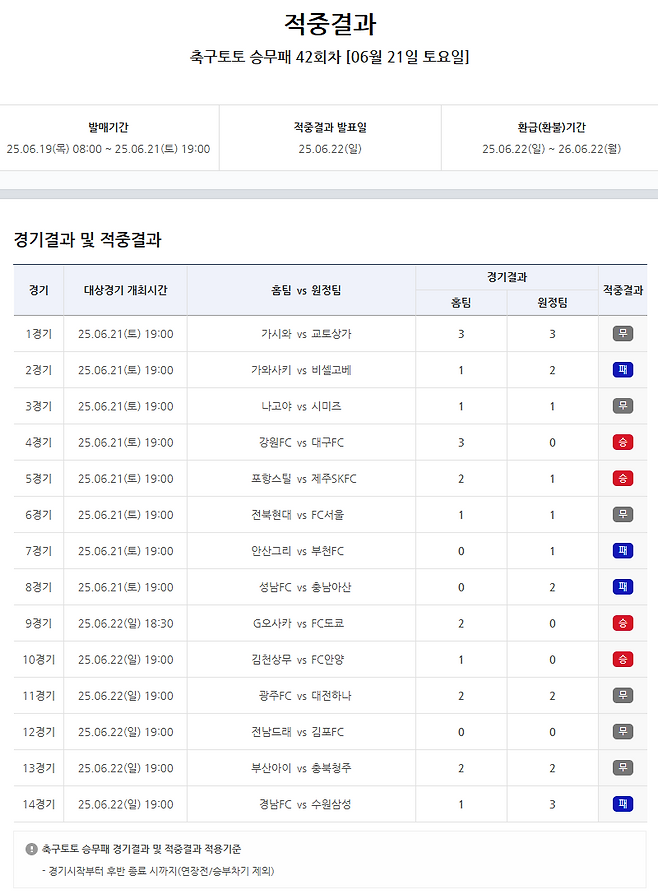Viewport: 658px width, 894px height.
Task: Click the loss badge for 안산그리 vs 부천FC
Action: (x=622, y=551)
